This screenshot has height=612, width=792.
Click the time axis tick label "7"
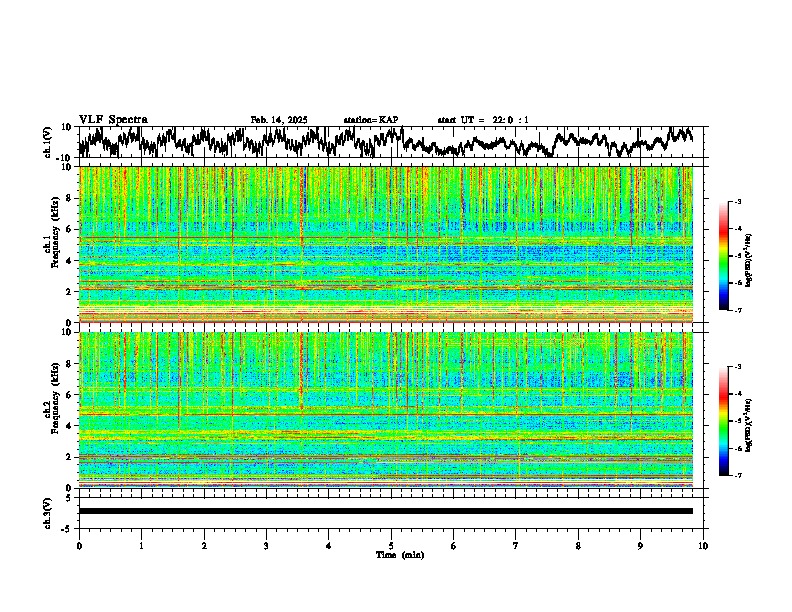(516, 546)
